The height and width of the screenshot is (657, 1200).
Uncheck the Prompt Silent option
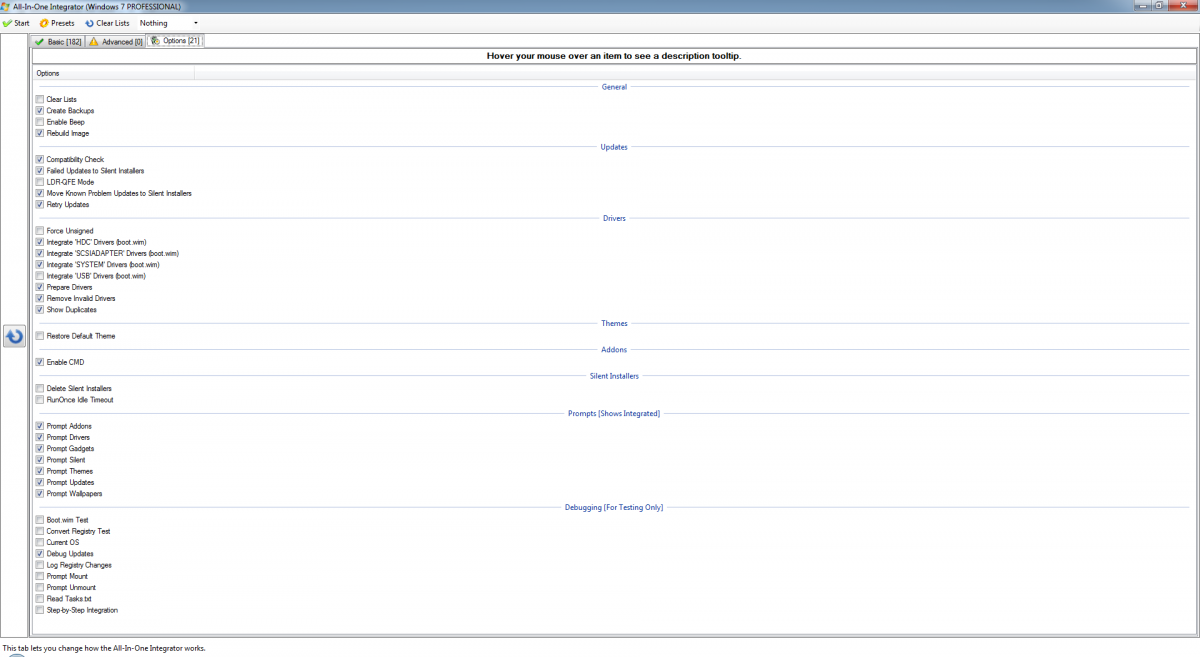click(x=40, y=460)
